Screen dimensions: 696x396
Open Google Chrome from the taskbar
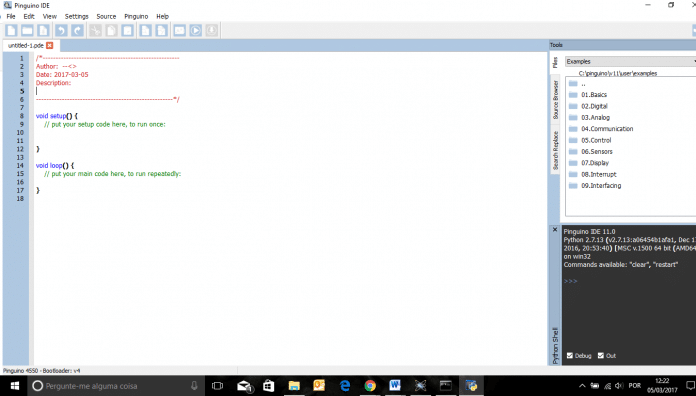click(370, 386)
